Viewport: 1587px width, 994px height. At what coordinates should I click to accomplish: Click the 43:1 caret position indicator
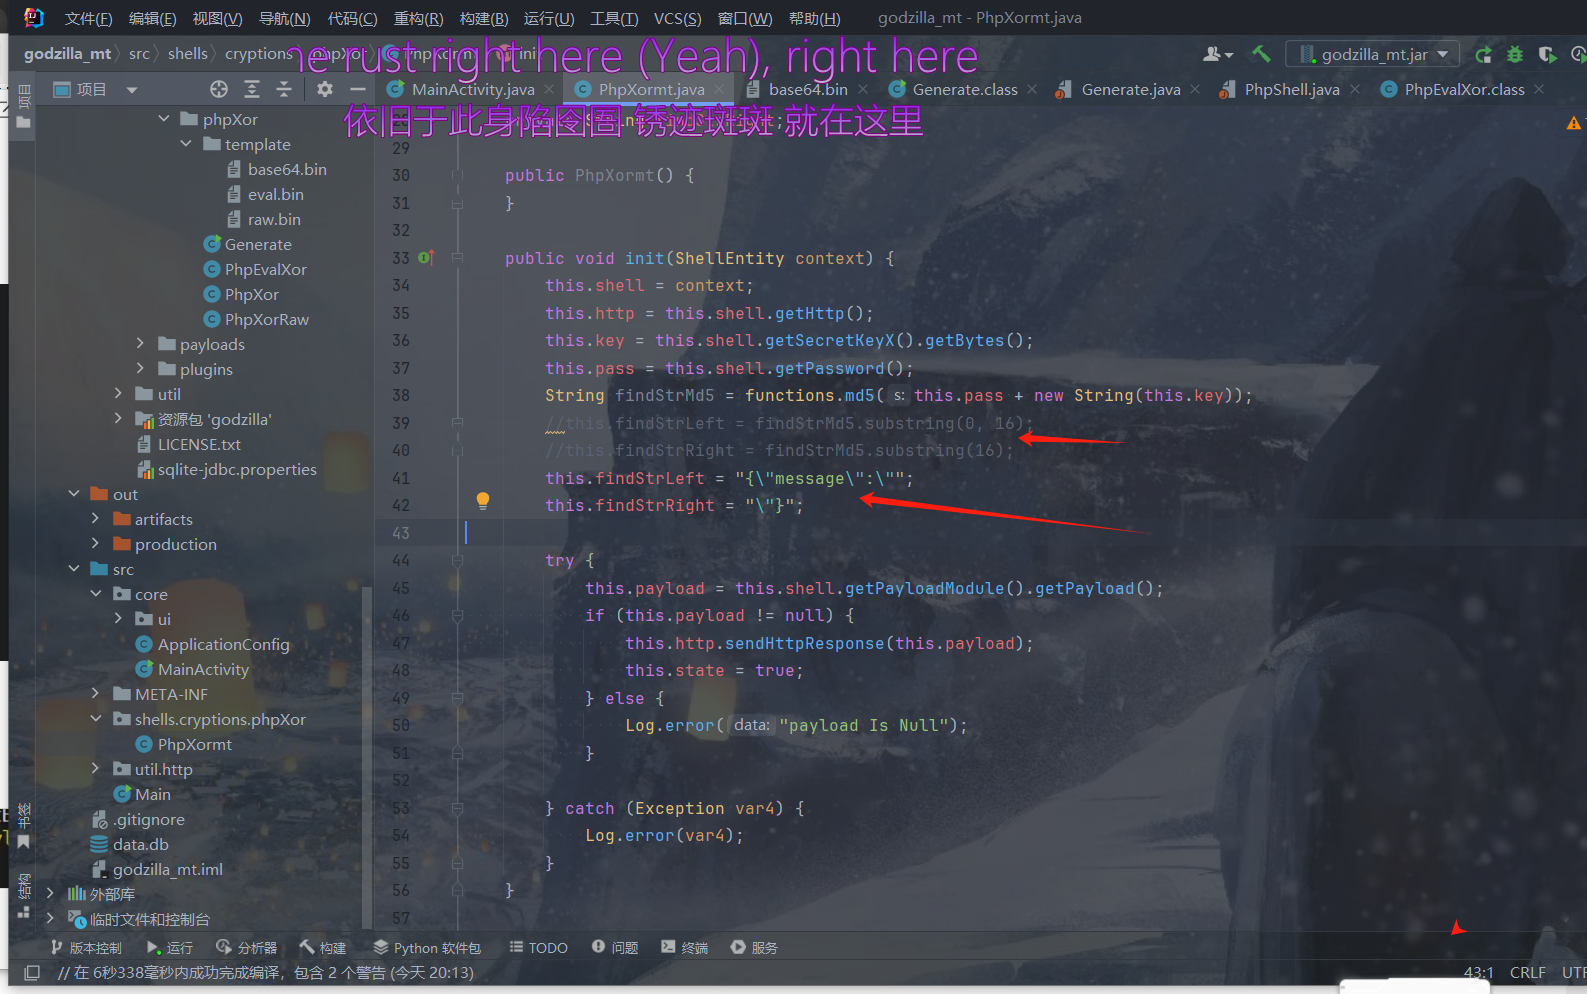(x=1478, y=972)
